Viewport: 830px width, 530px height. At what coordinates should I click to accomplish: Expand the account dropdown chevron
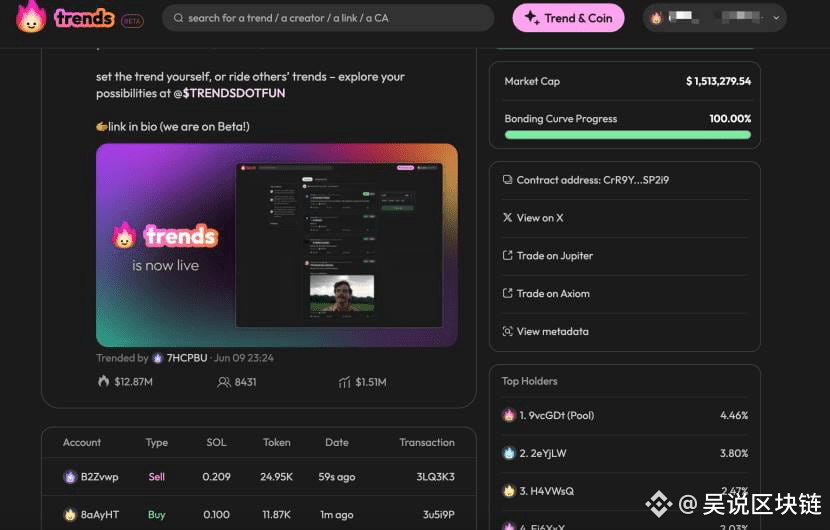point(776,18)
